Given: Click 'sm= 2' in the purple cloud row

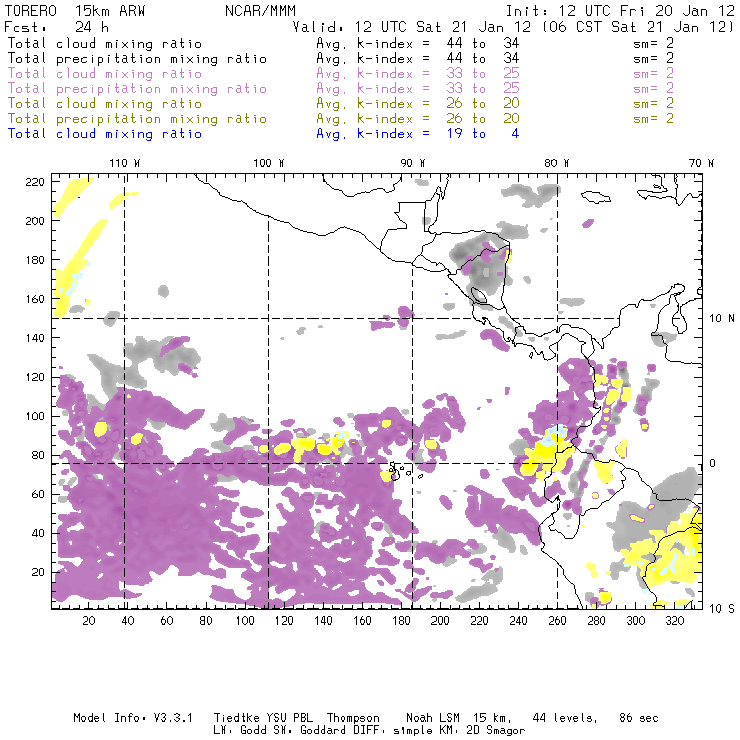Looking at the screenshot, I should tap(653, 74).
